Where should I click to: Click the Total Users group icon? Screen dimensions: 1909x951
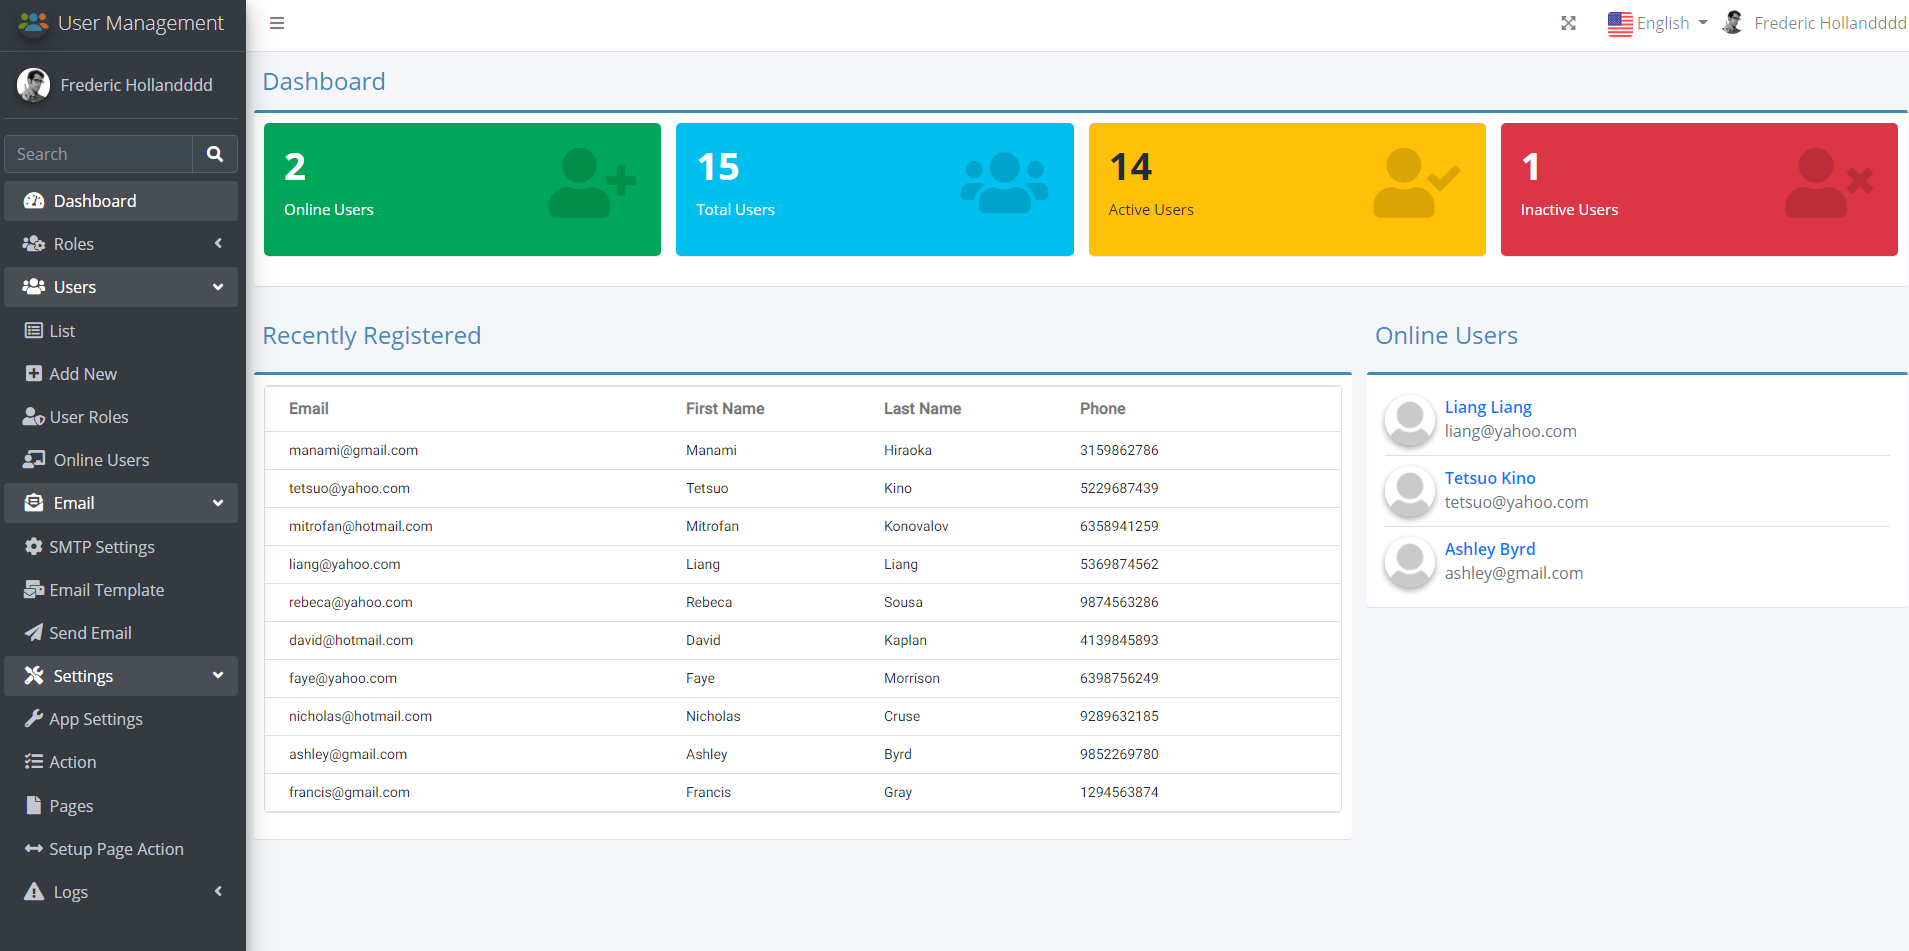(1004, 183)
